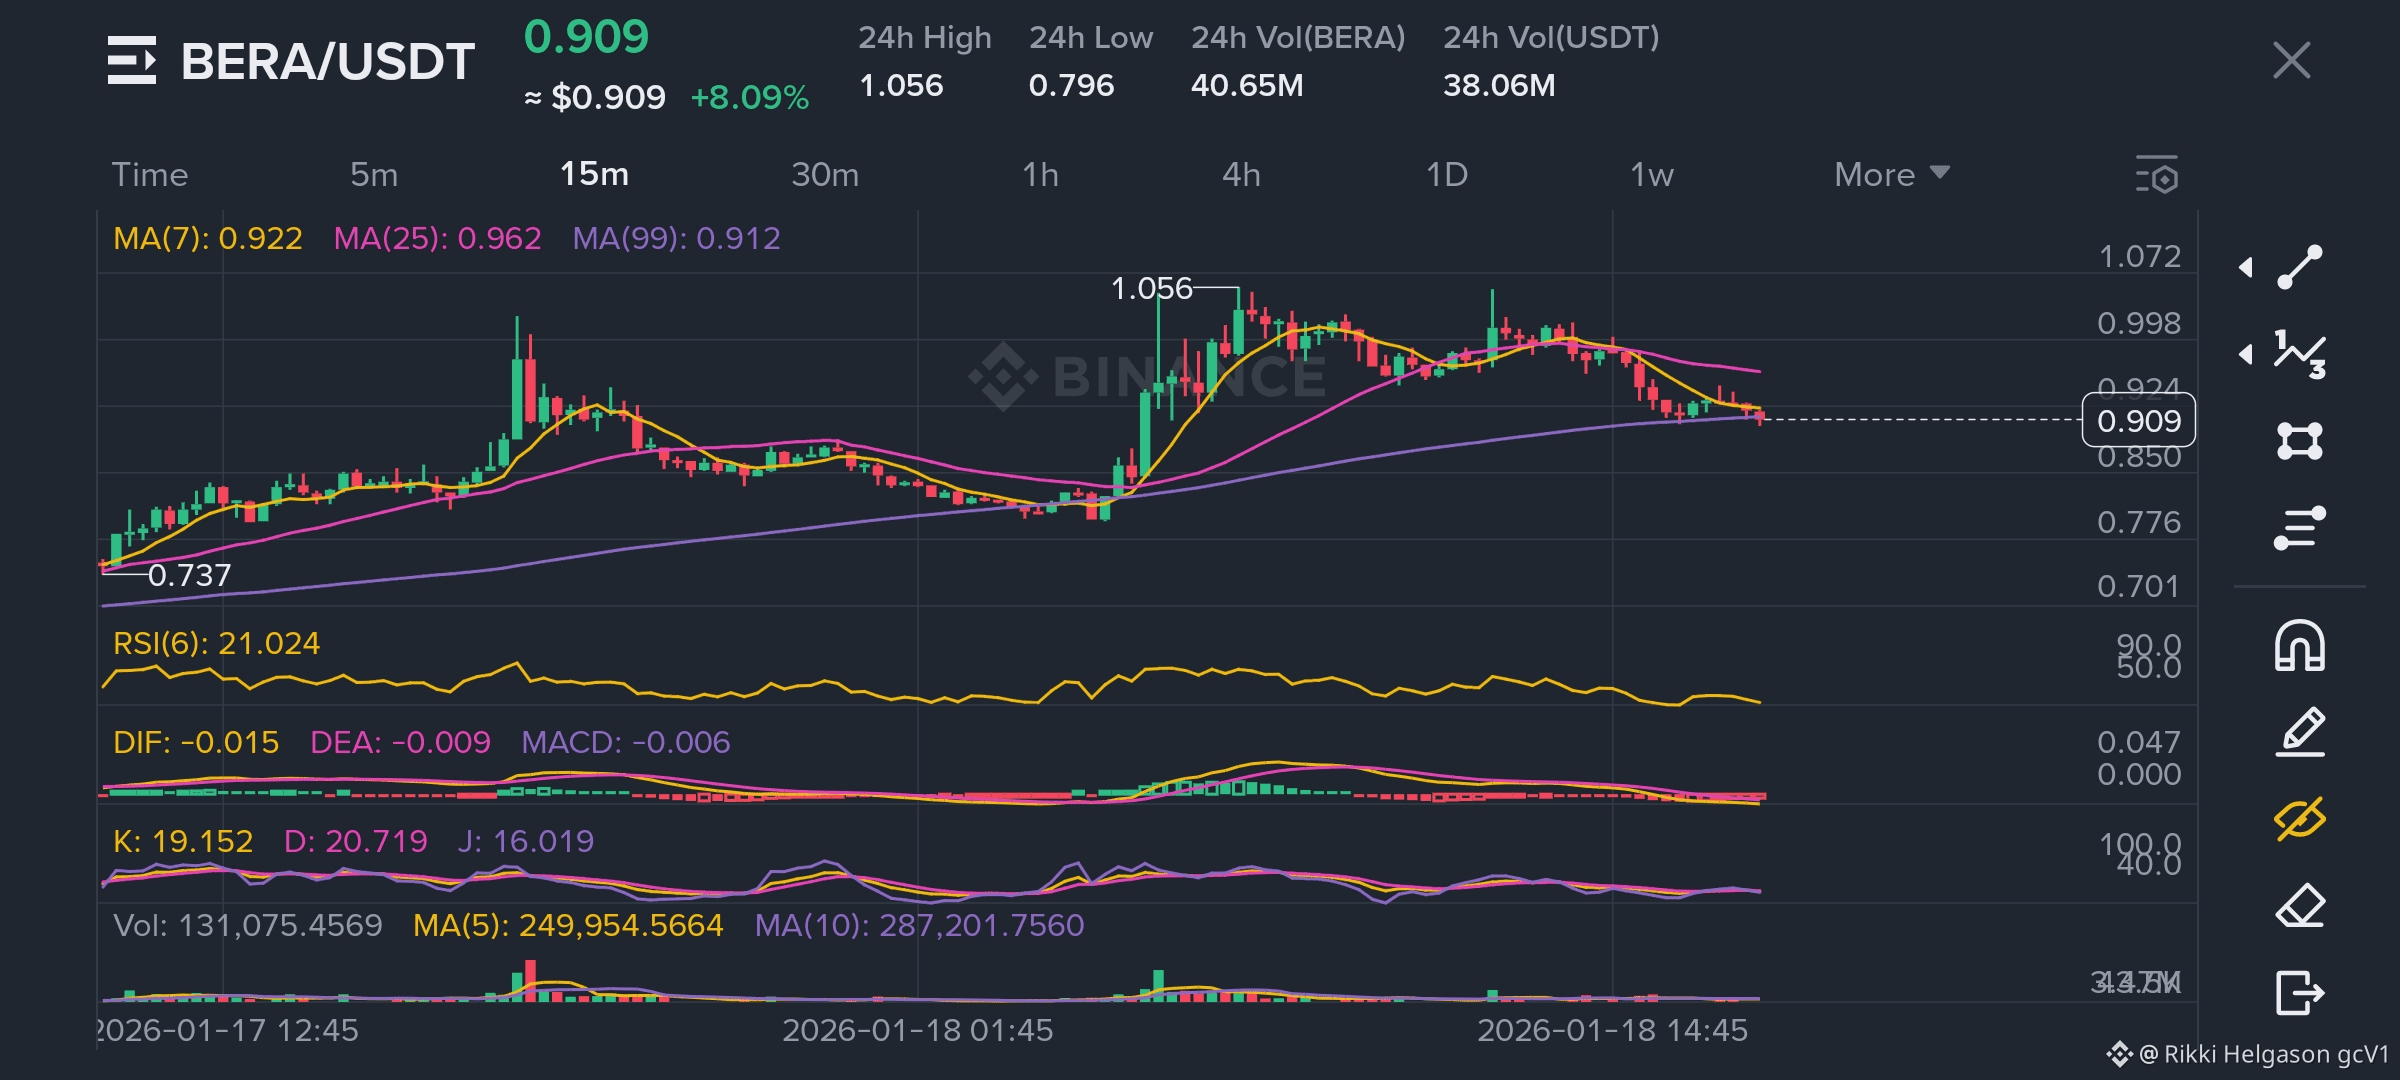The image size is (2400, 1080).
Task: Expand wave pattern tool options arrow
Action: (x=2246, y=354)
